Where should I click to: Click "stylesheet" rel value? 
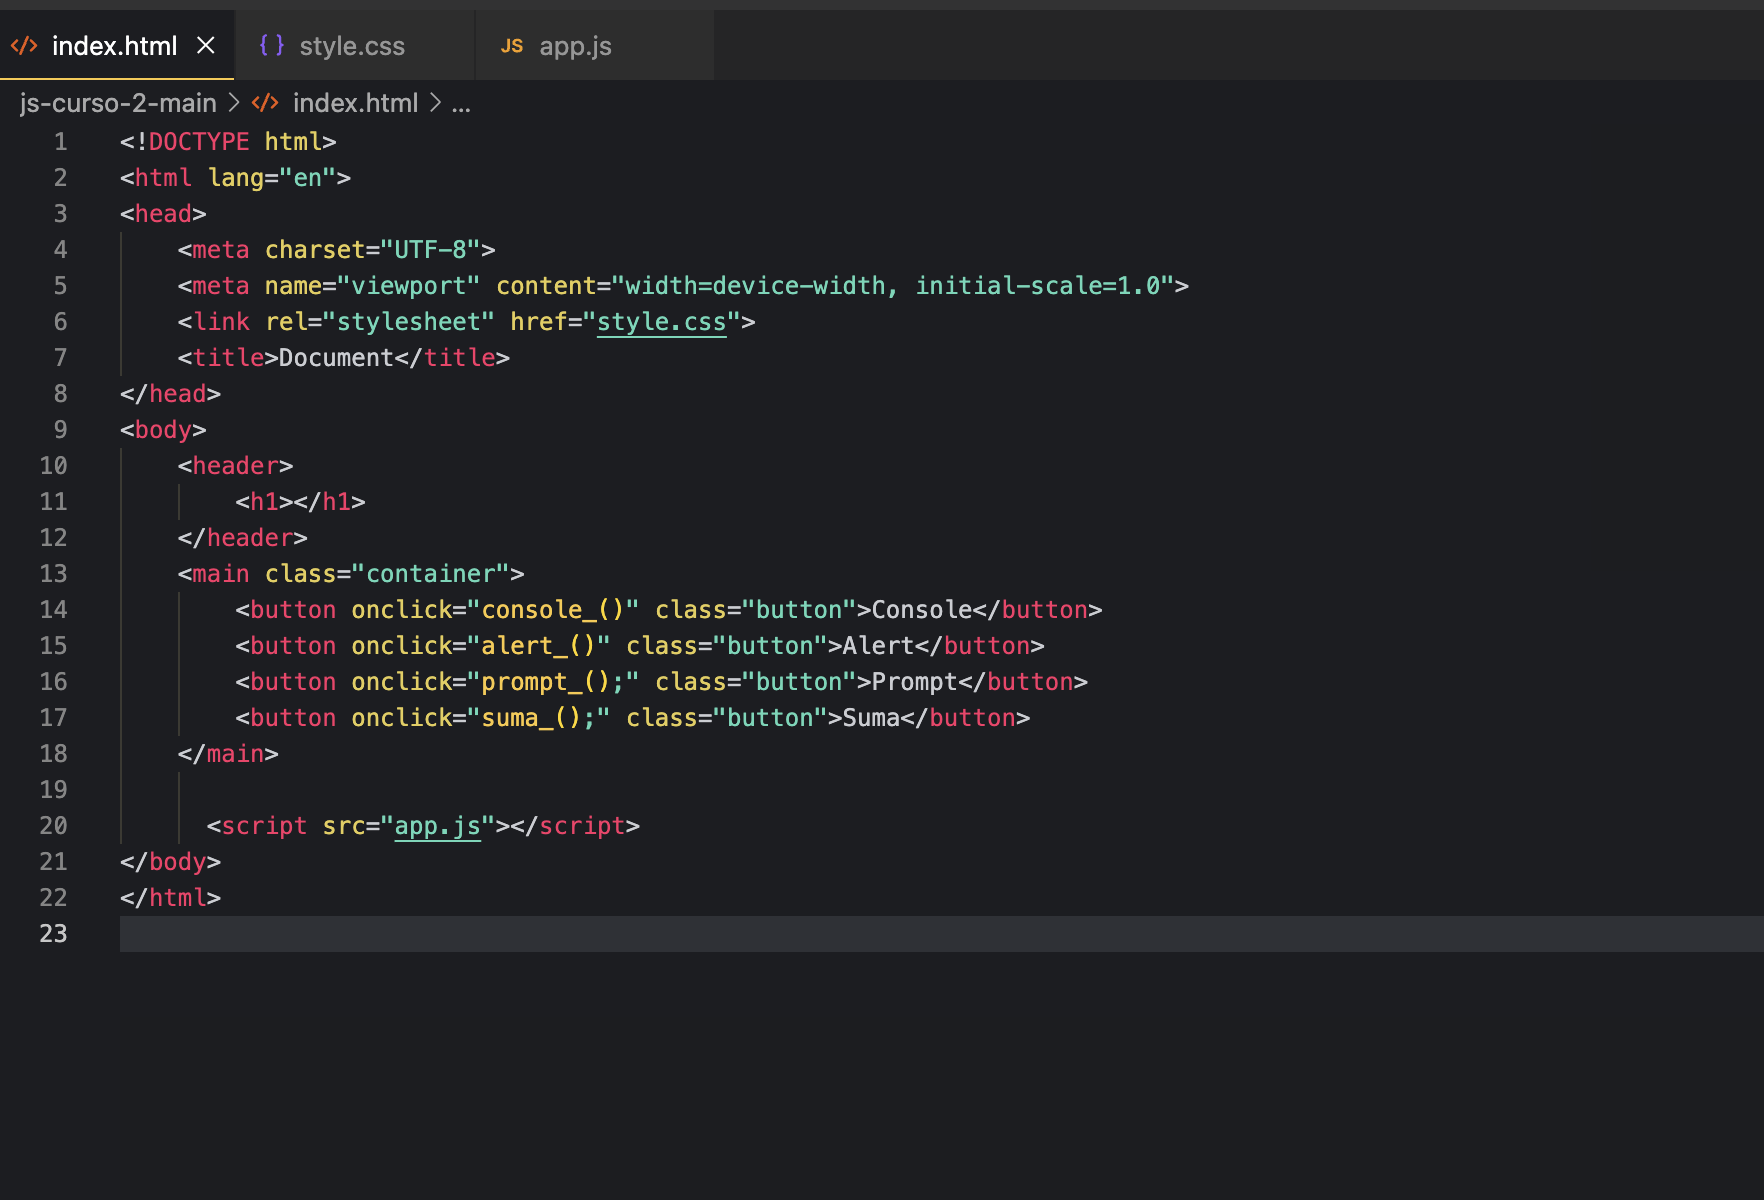[x=409, y=322]
